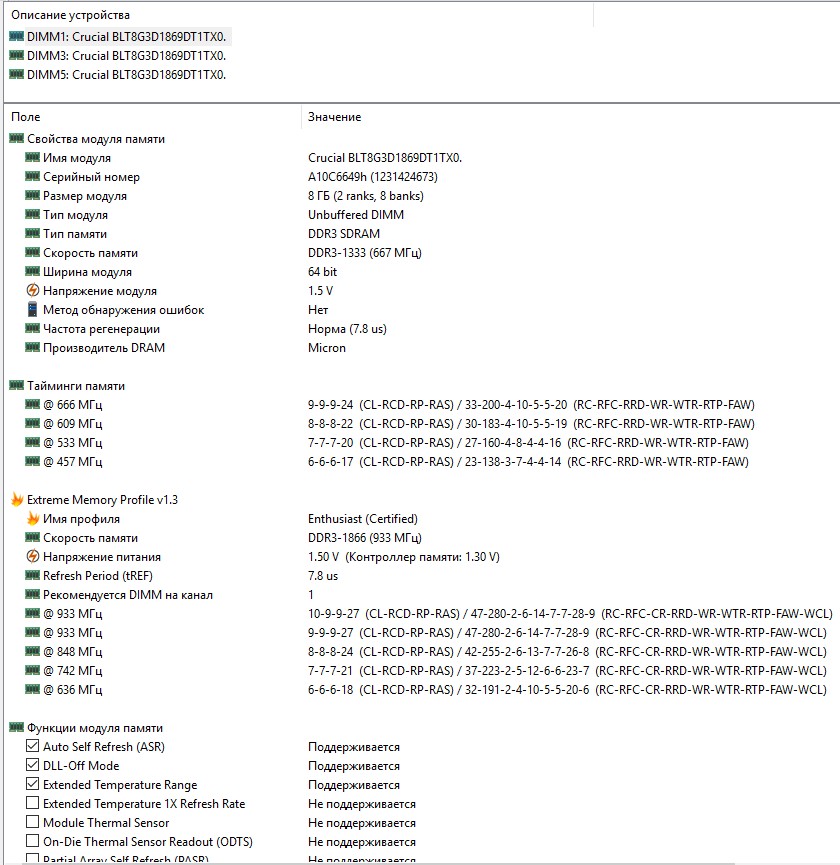This screenshot has height=865, width=840.
Task: Click memory icon beside '@ 666 МГц'
Action: click(x=33, y=404)
